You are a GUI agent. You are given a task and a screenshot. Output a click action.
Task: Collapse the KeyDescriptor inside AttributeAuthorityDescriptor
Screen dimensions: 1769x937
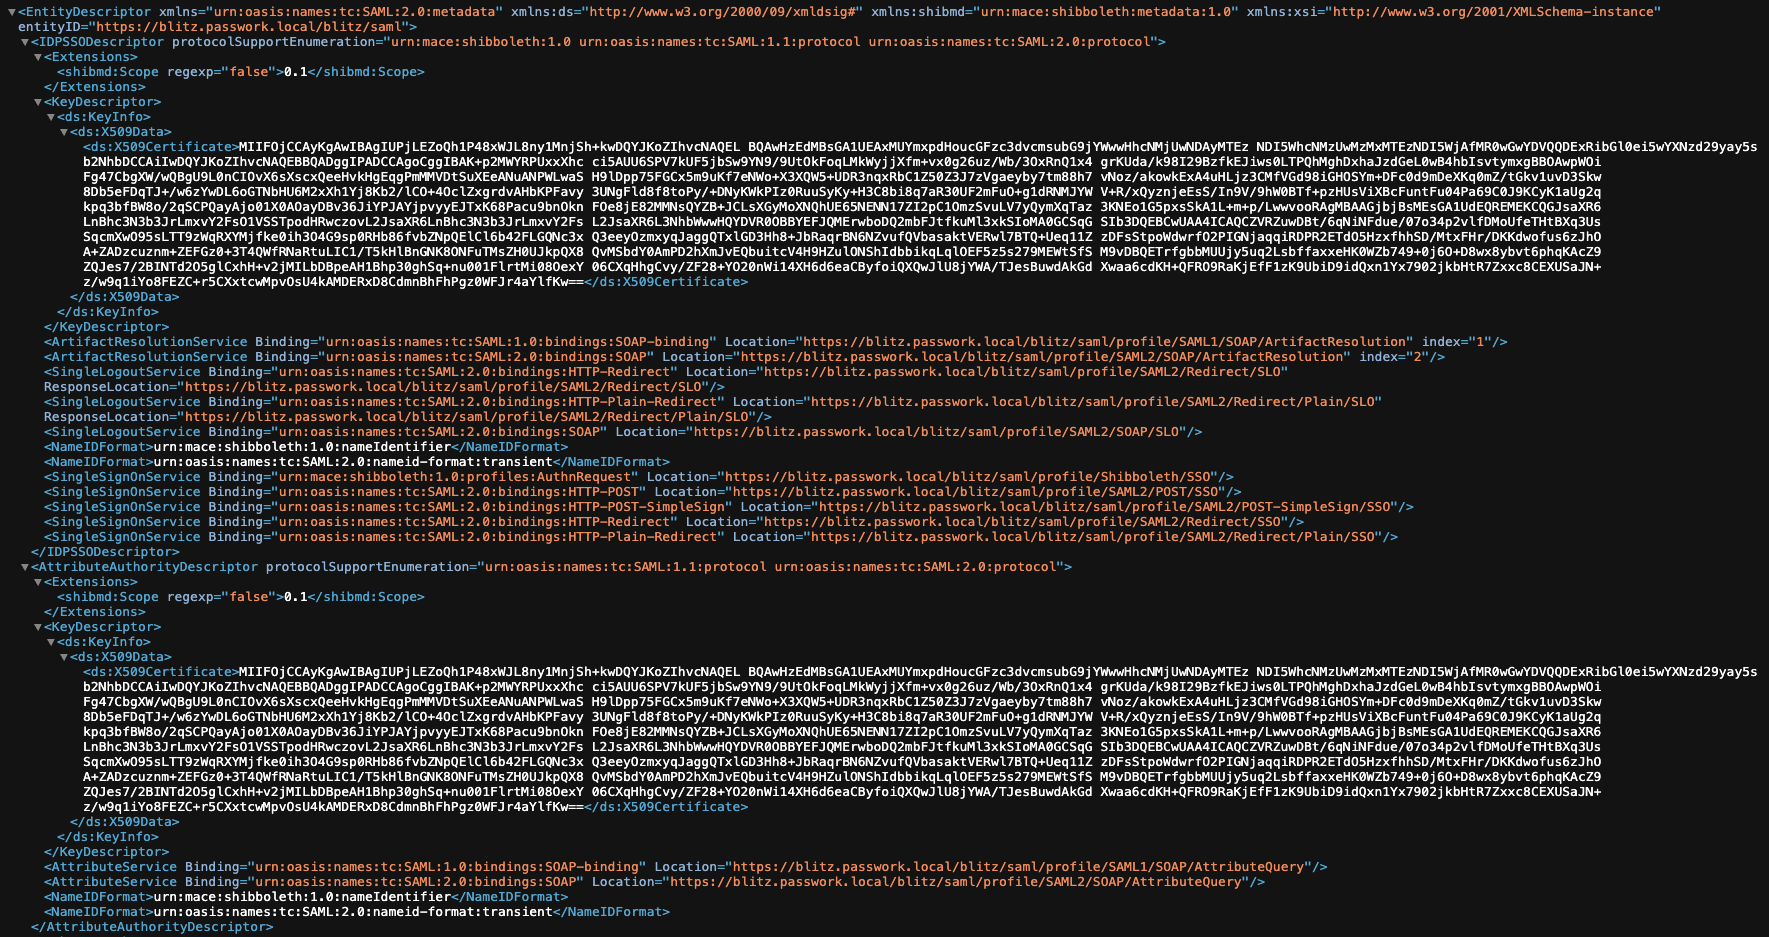tap(37, 626)
